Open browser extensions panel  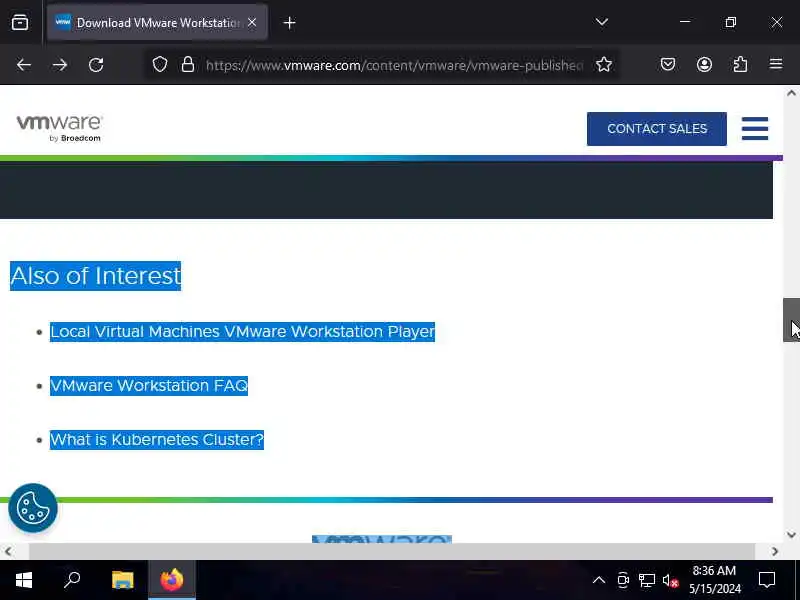tap(740, 64)
